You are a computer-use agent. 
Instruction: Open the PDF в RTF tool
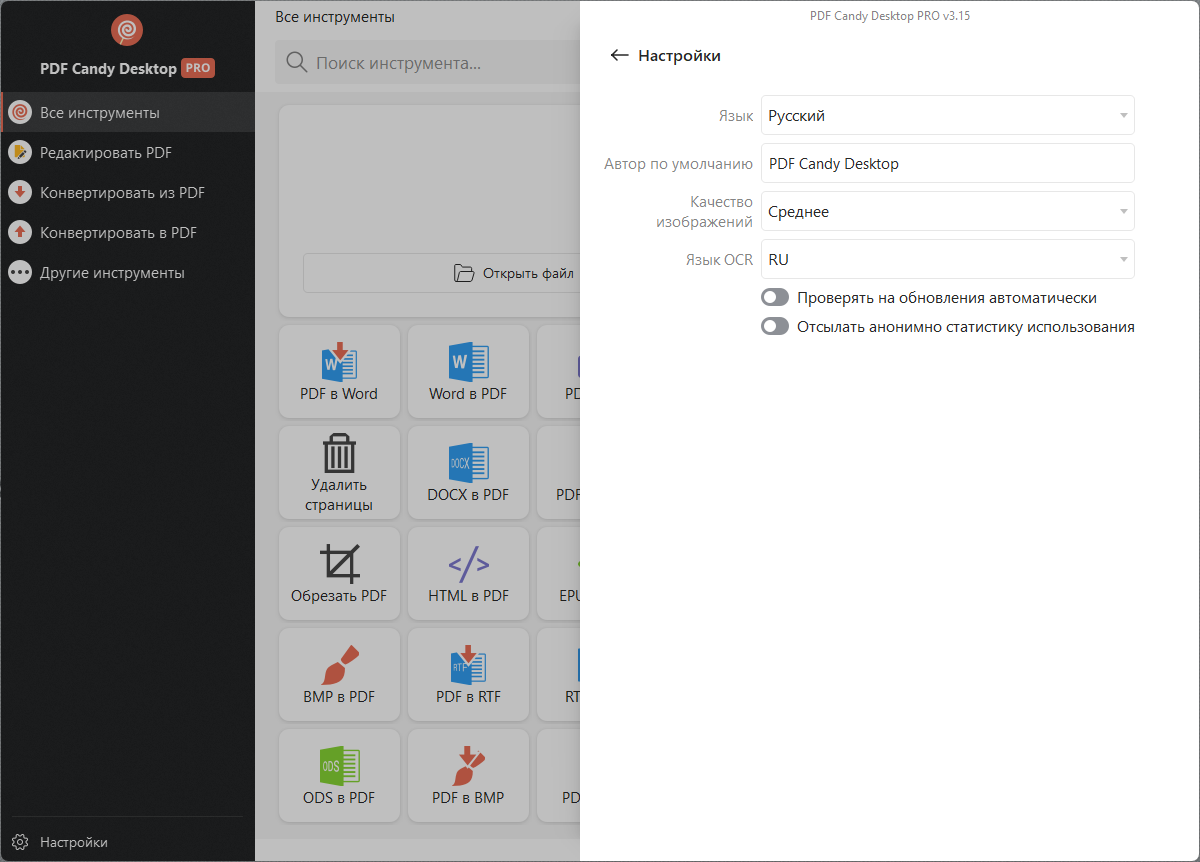468,675
